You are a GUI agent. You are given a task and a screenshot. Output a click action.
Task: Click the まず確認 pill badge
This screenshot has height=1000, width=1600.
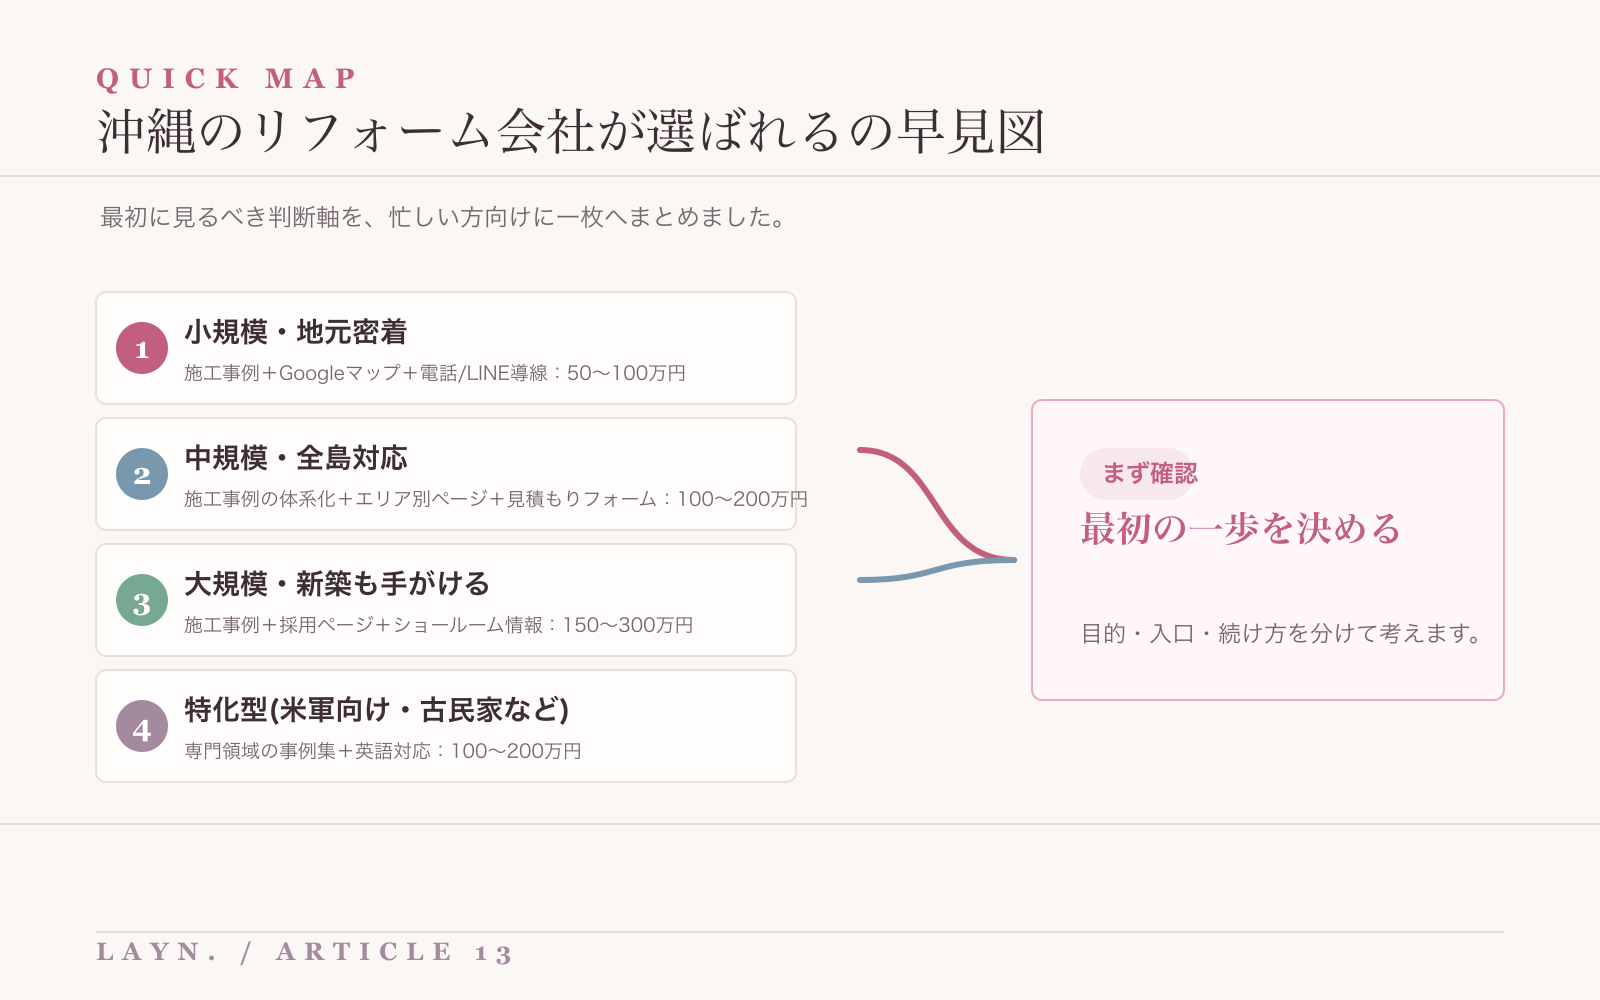pos(1138,474)
